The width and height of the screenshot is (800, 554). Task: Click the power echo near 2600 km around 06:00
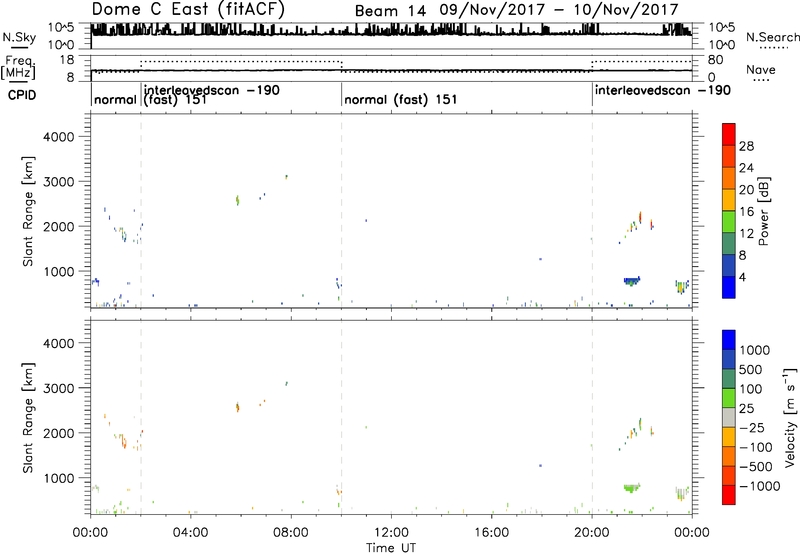[x=237, y=200]
